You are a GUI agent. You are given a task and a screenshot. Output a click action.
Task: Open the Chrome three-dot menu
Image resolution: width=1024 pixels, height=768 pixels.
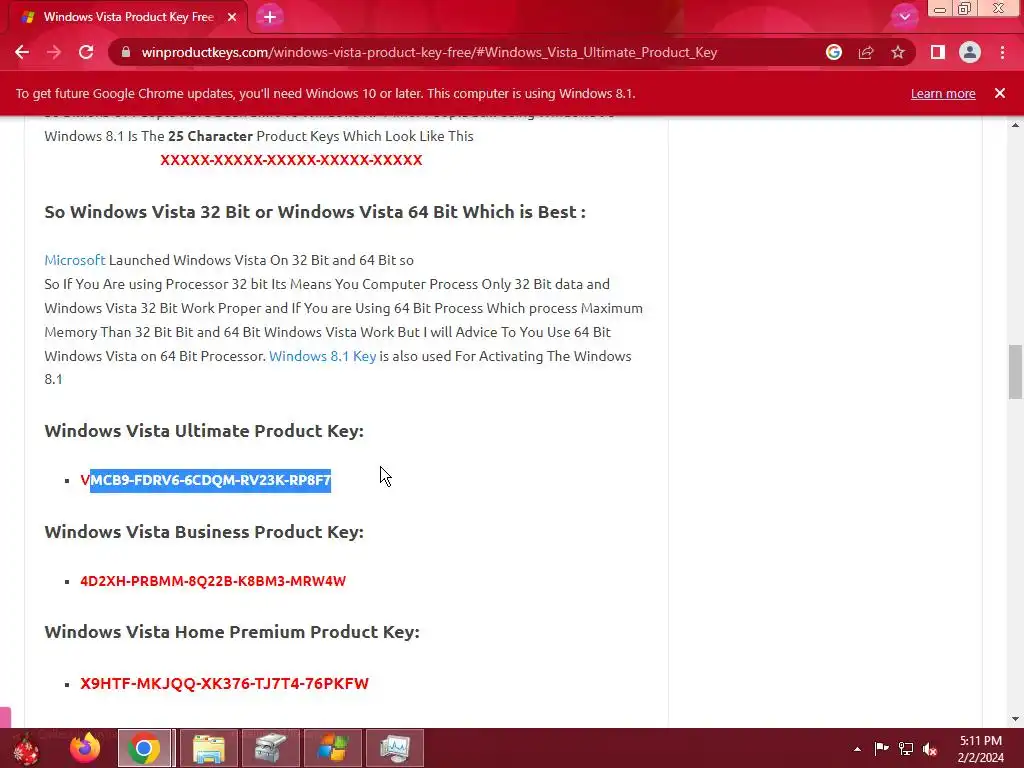(1002, 52)
